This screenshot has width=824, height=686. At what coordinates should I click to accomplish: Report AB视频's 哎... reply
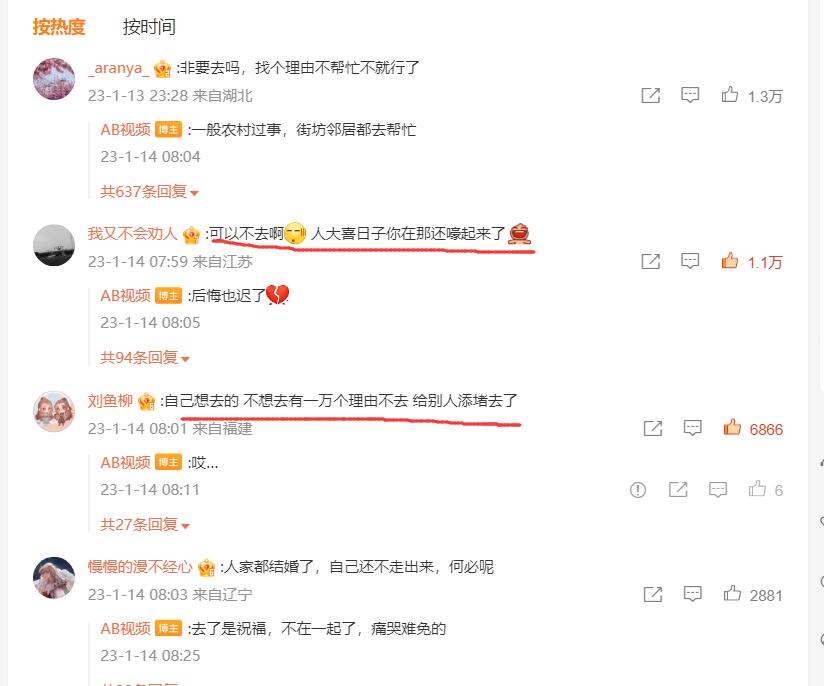637,490
